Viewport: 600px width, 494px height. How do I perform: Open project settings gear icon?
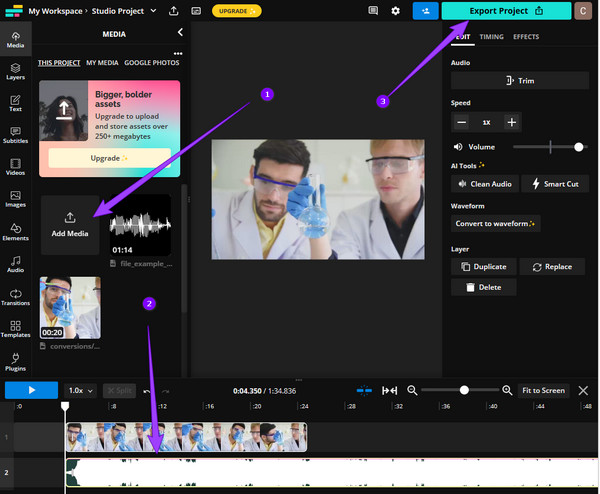point(396,11)
